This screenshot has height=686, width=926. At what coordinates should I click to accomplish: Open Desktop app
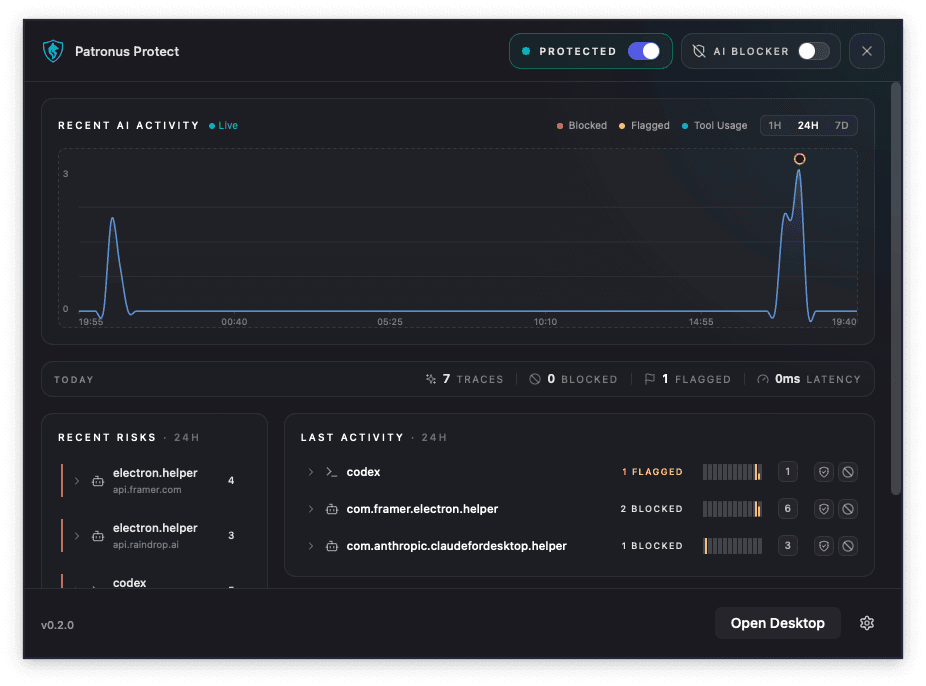[777, 623]
